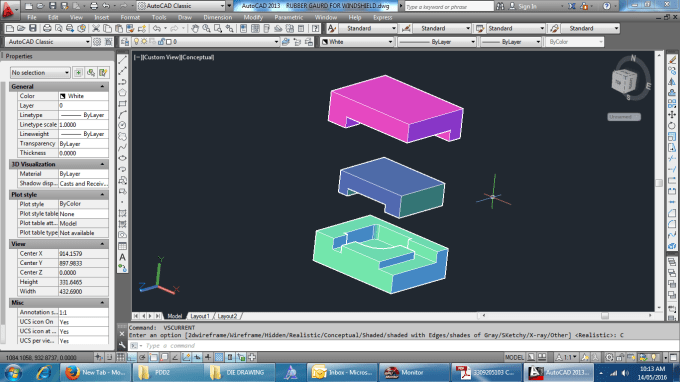Click Sign In link
680x382 pixels.
click(x=527, y=6)
